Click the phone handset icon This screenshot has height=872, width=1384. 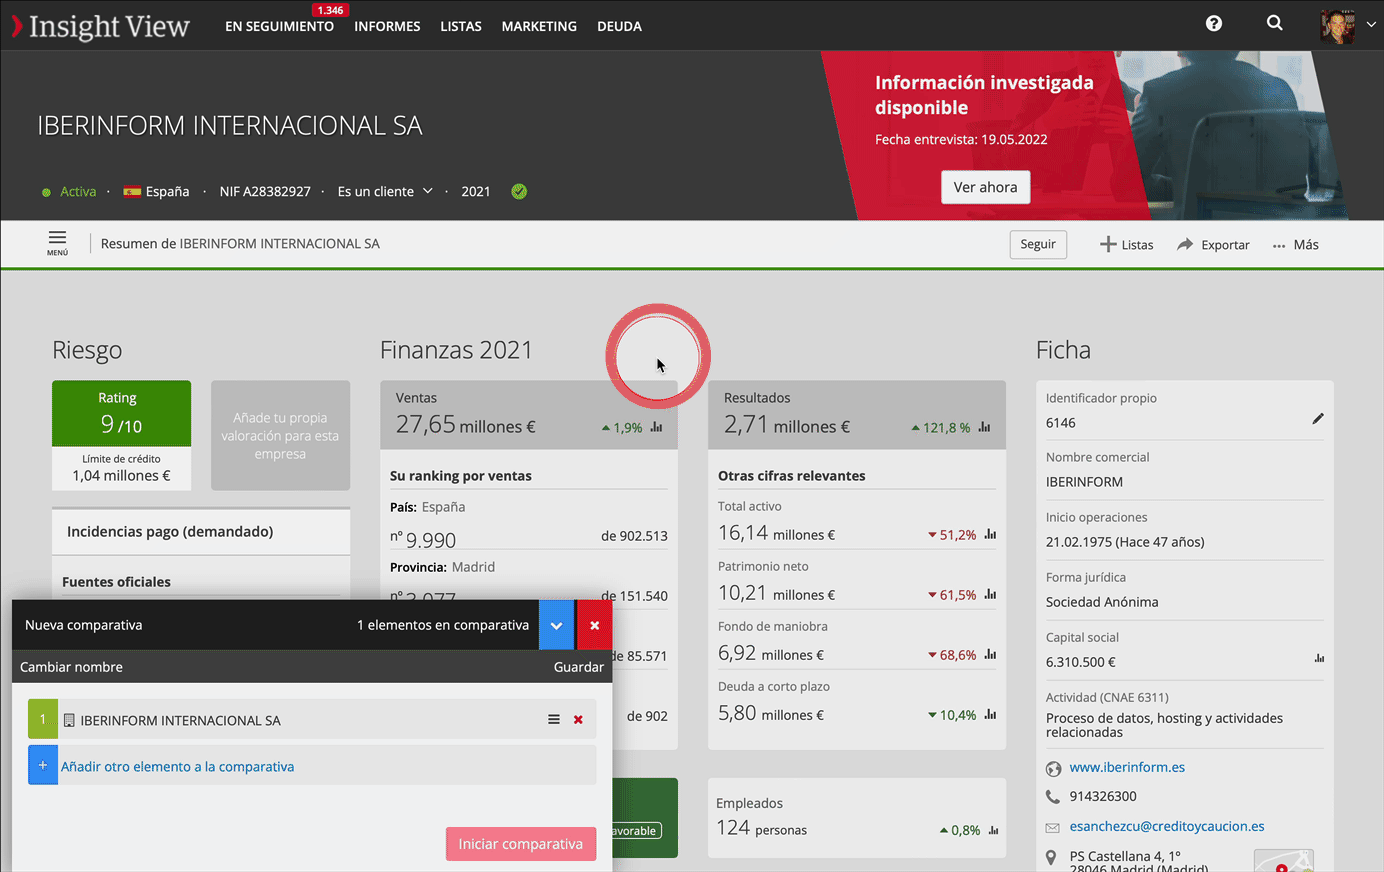point(1052,797)
